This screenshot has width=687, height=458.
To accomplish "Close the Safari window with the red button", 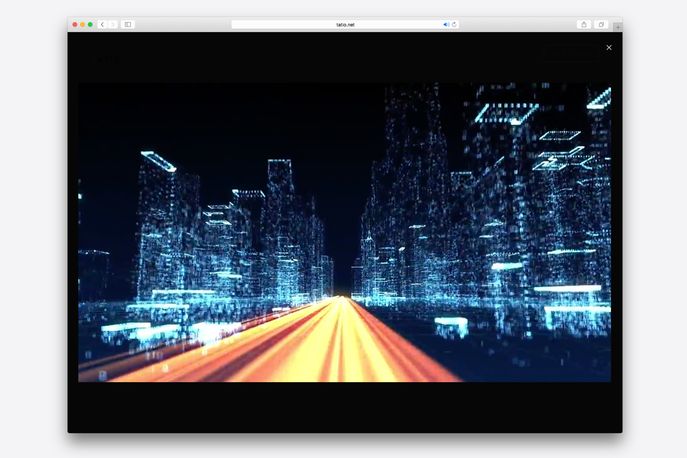I will coord(74,24).
